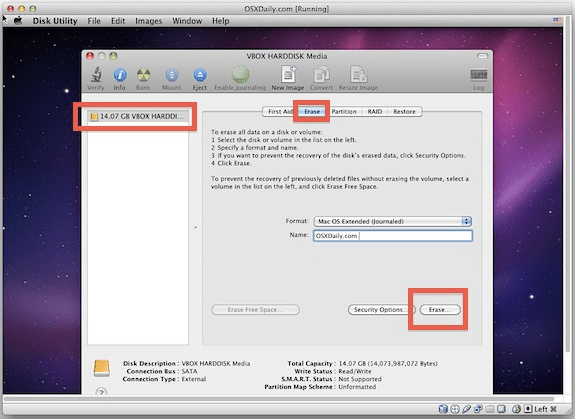The image size is (575, 419).
Task: Open the Disk Utility menu
Action: click(x=55, y=21)
